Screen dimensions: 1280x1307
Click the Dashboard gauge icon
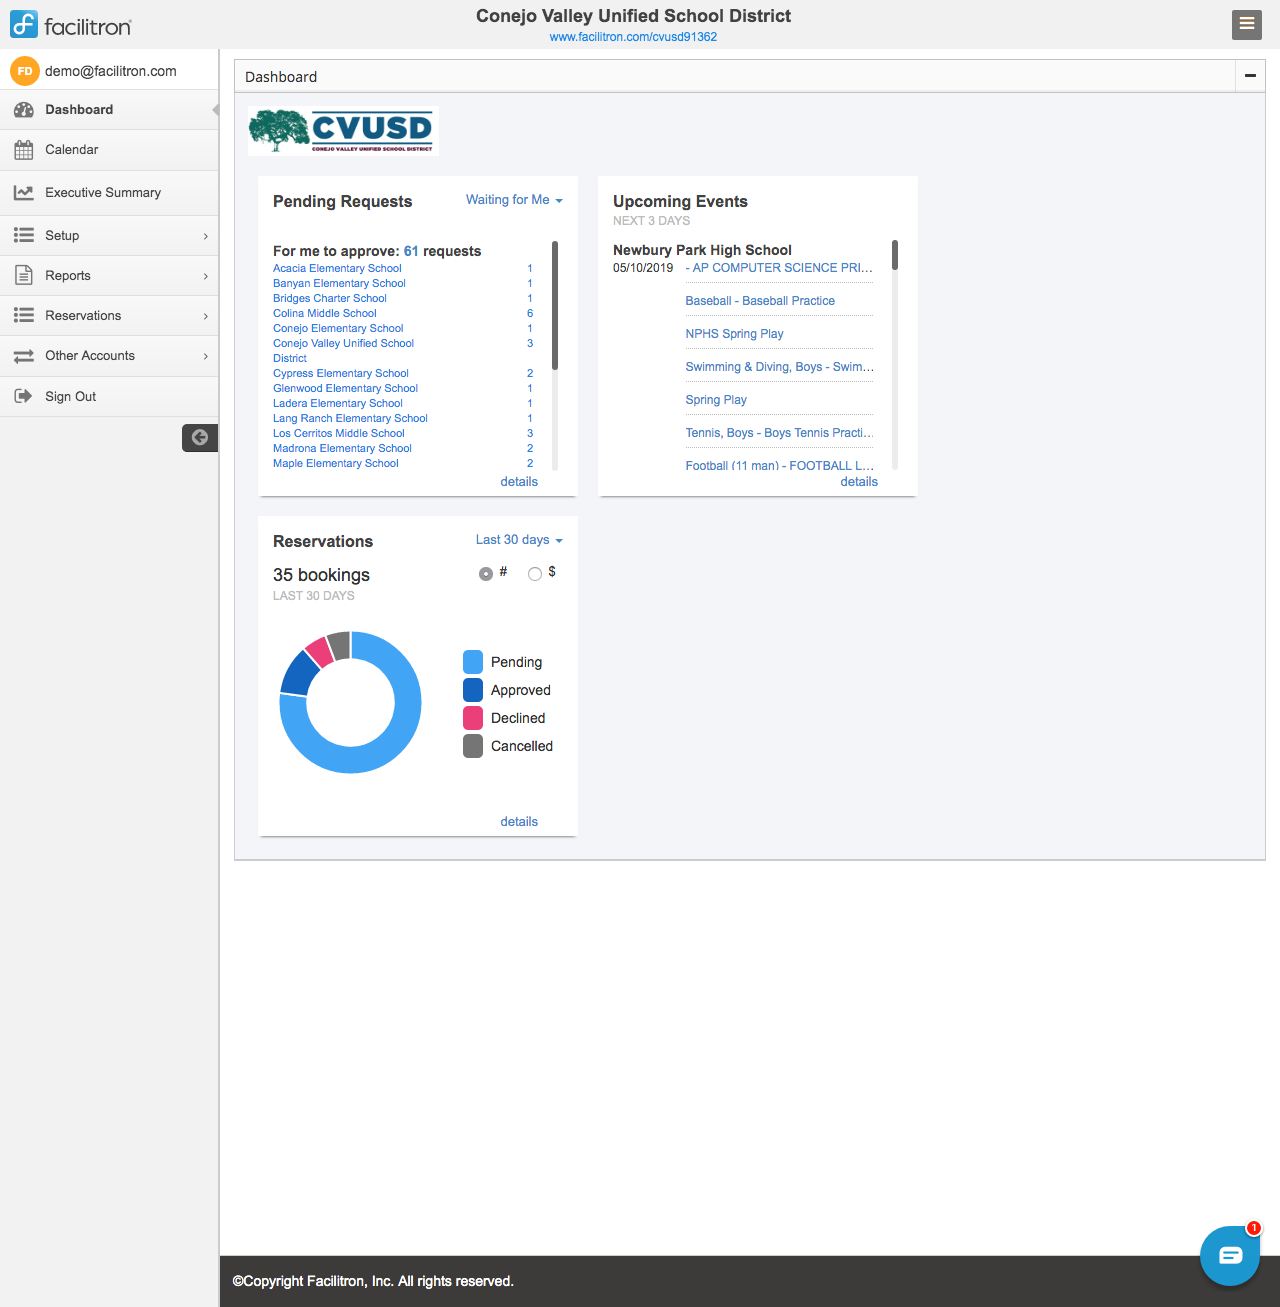(x=24, y=110)
